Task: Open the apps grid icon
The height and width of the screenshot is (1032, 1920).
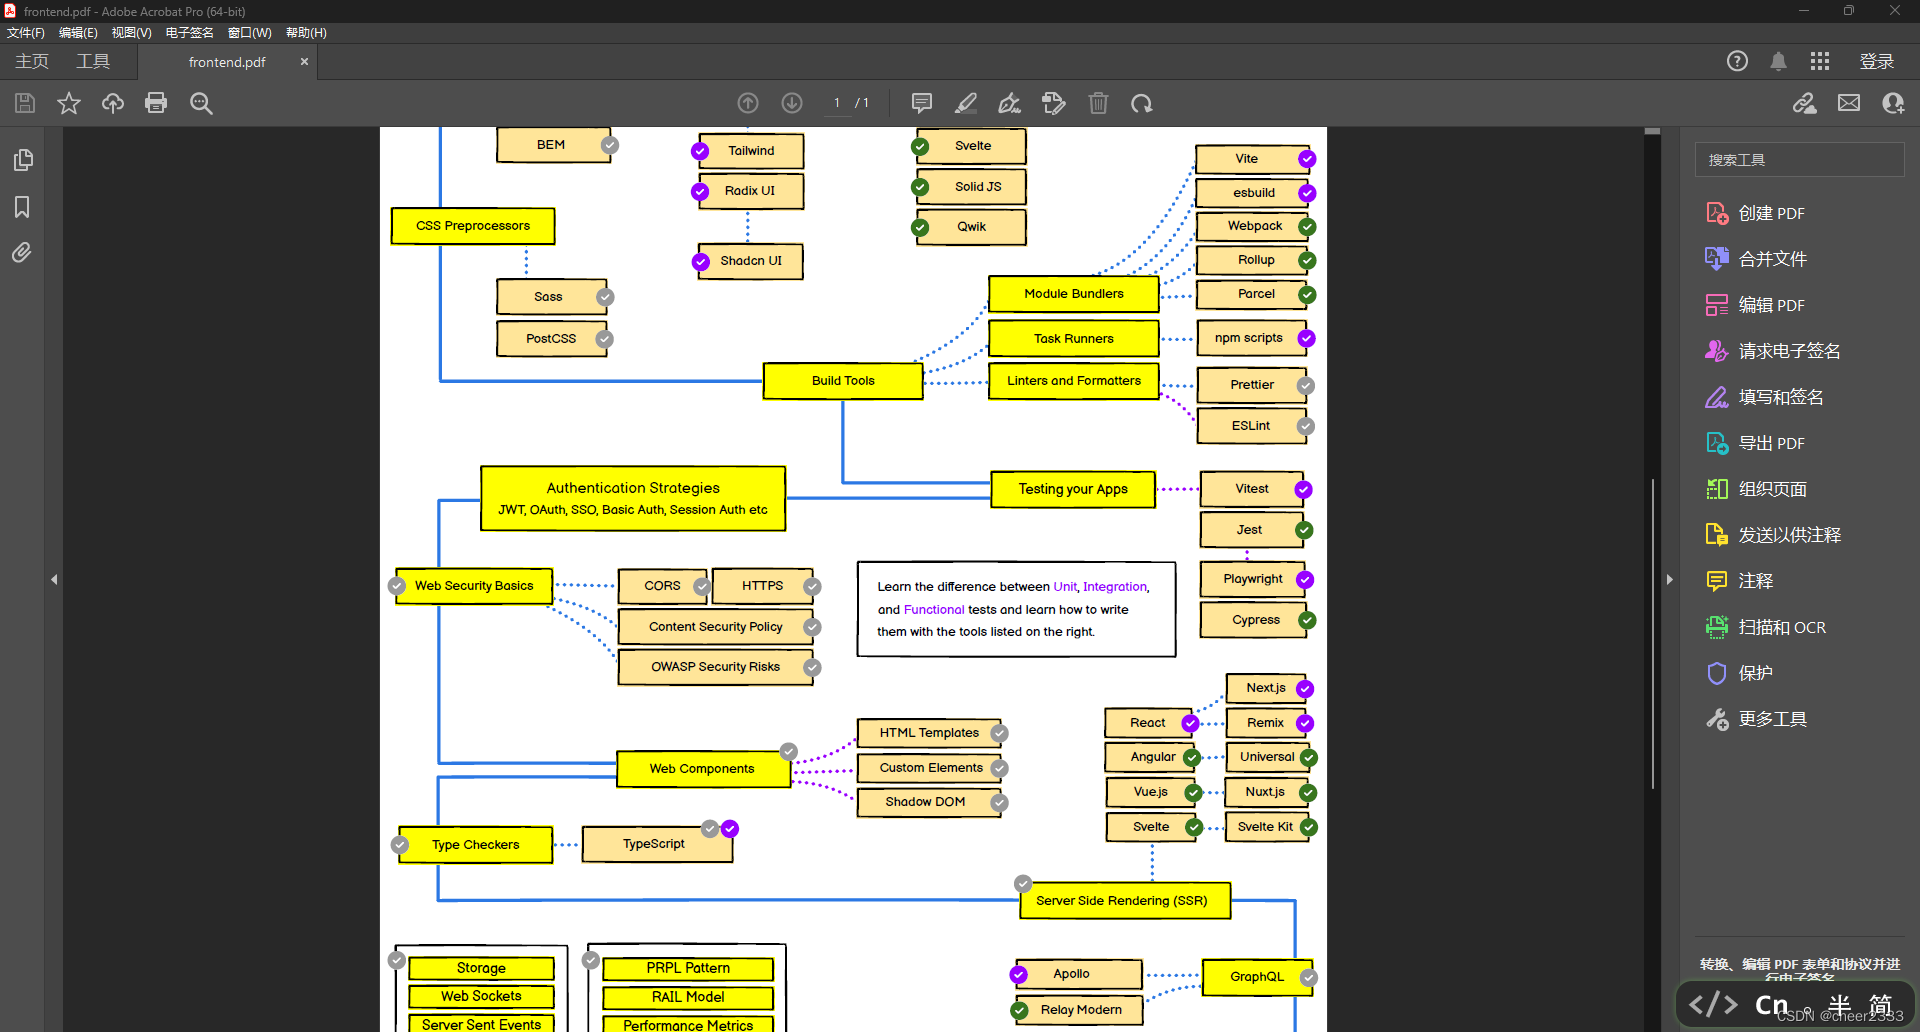Action: 1820,61
